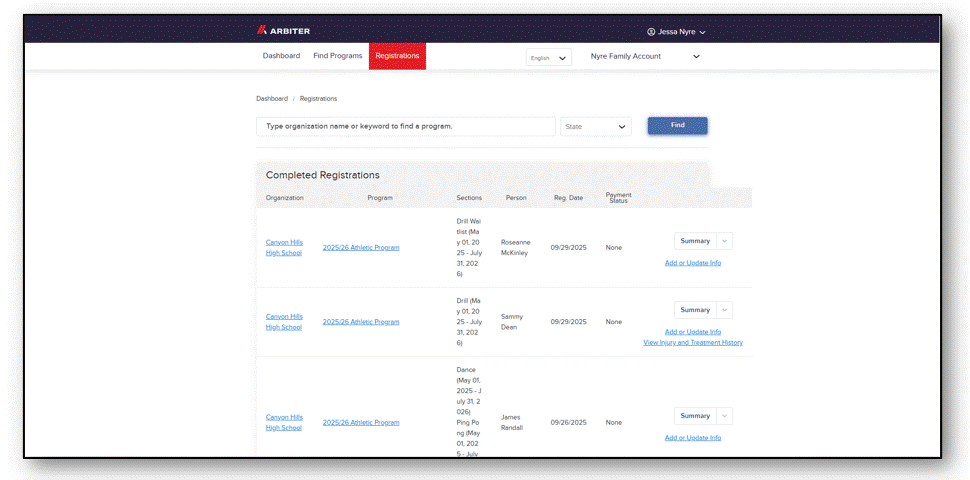Viewport: 970px width, 480px height.
Task: Click the Organization column header
Action: click(x=285, y=198)
